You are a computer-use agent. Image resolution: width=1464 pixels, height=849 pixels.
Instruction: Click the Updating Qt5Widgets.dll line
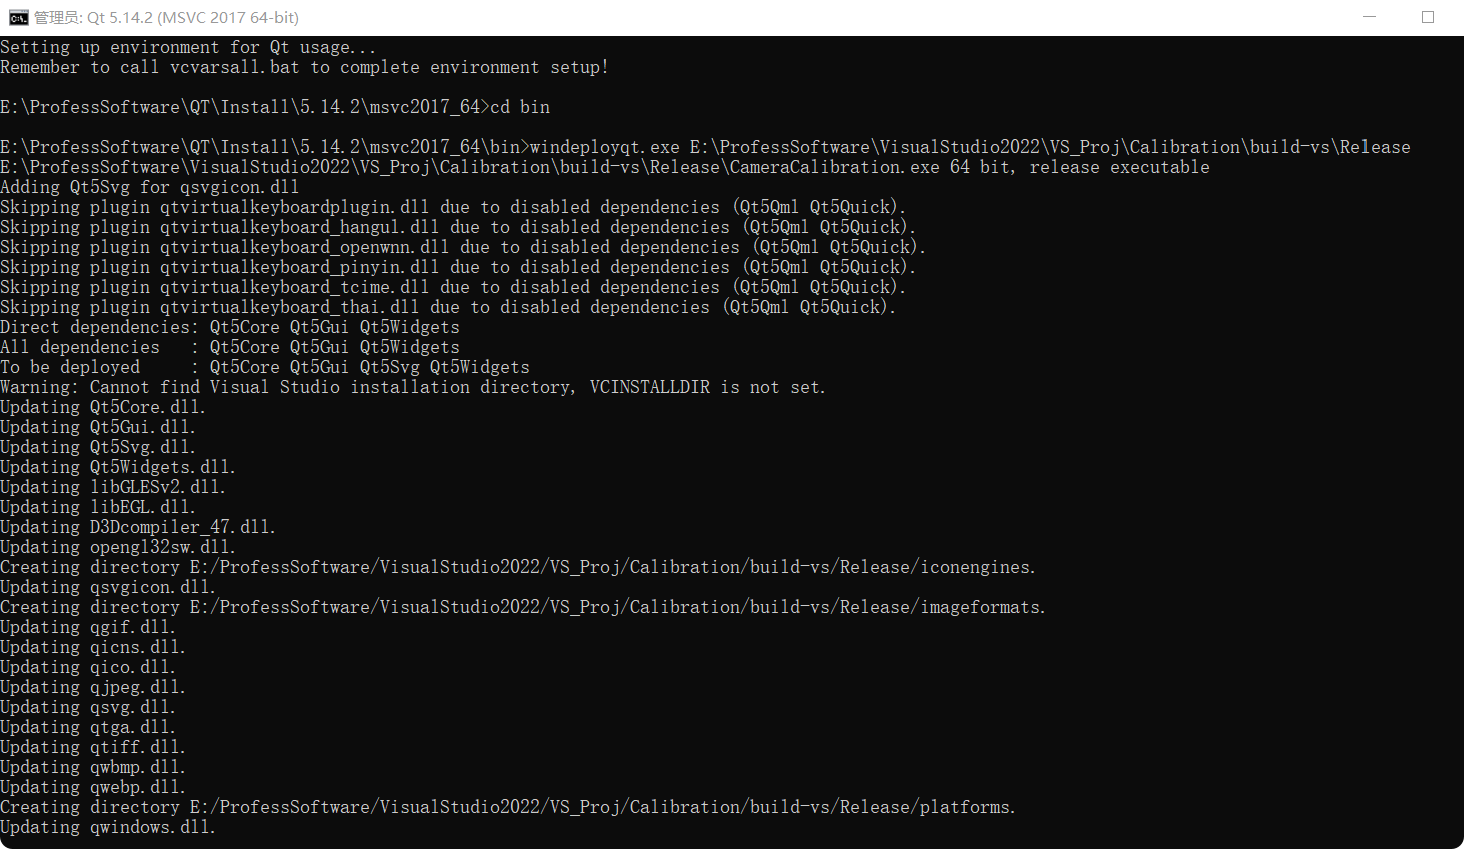pos(112,467)
